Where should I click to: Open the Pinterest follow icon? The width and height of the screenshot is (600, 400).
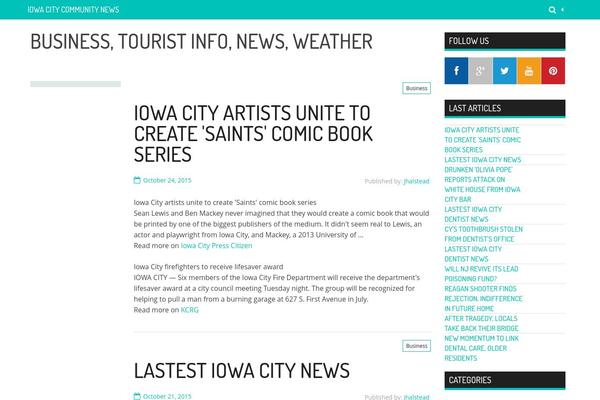[x=553, y=71]
